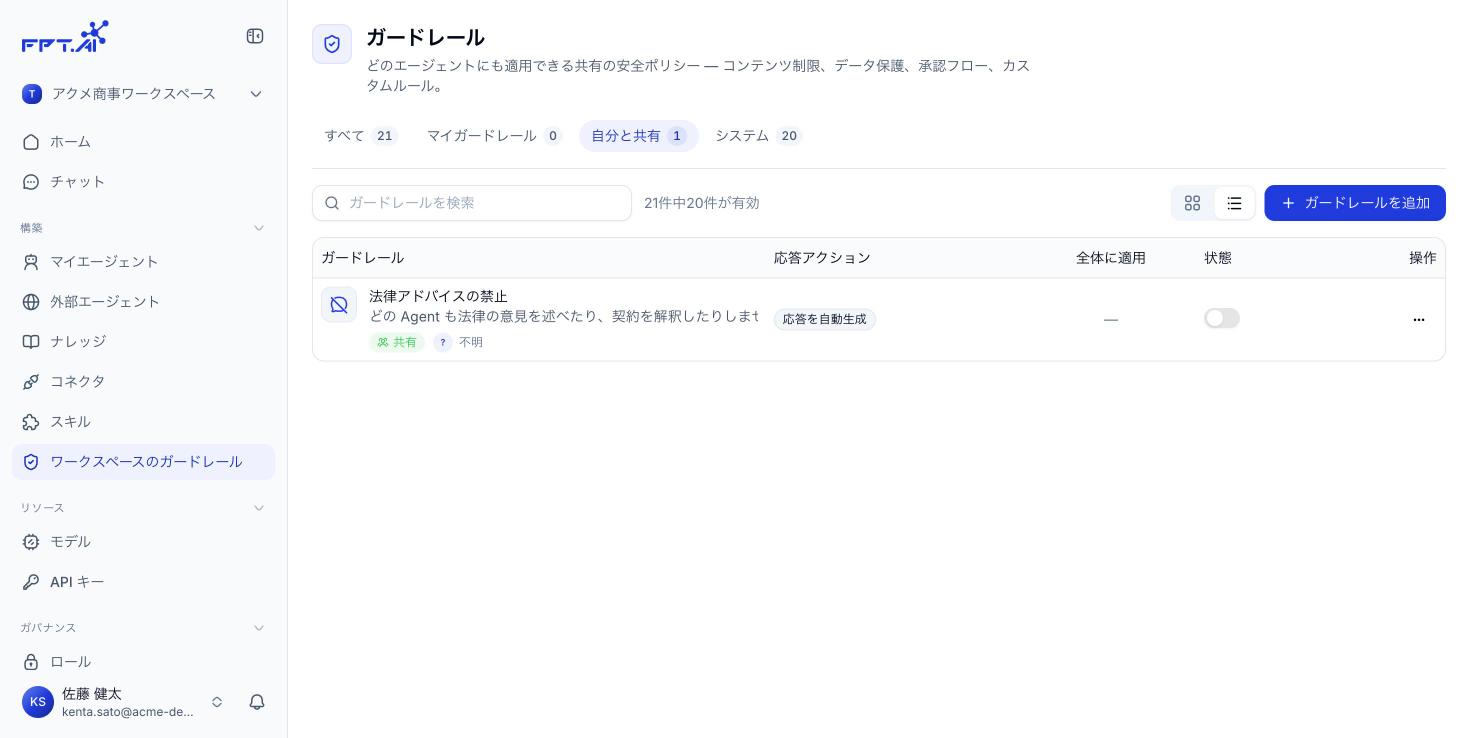Click the ガードレール column header
Screen dimensions: 1470x738
363,258
